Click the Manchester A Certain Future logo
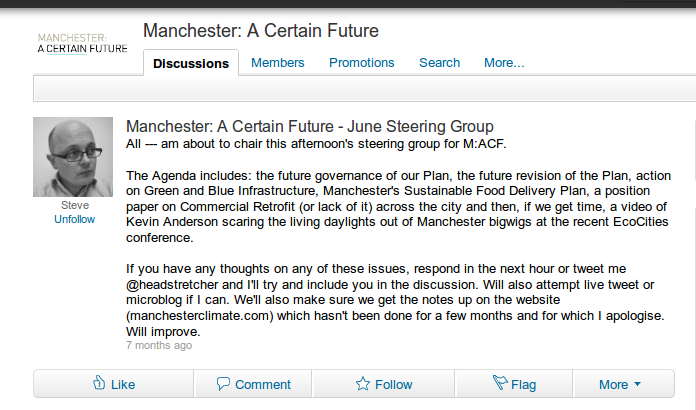 [x=82, y=43]
